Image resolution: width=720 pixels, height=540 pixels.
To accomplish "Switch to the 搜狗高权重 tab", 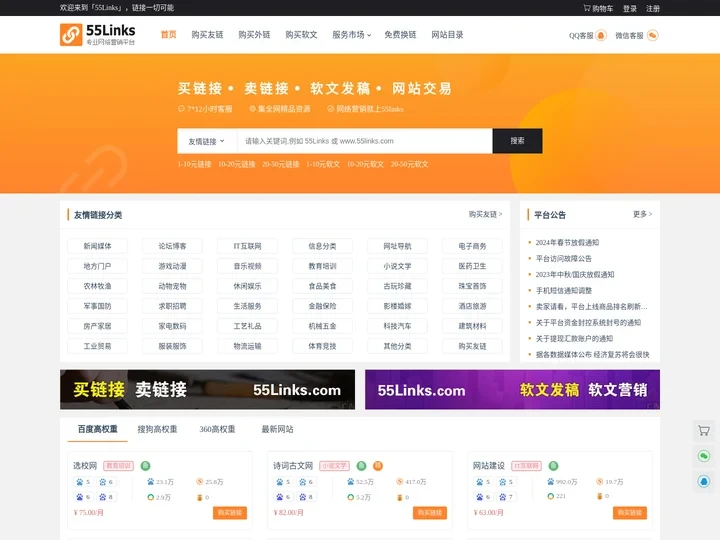I will (x=157, y=429).
